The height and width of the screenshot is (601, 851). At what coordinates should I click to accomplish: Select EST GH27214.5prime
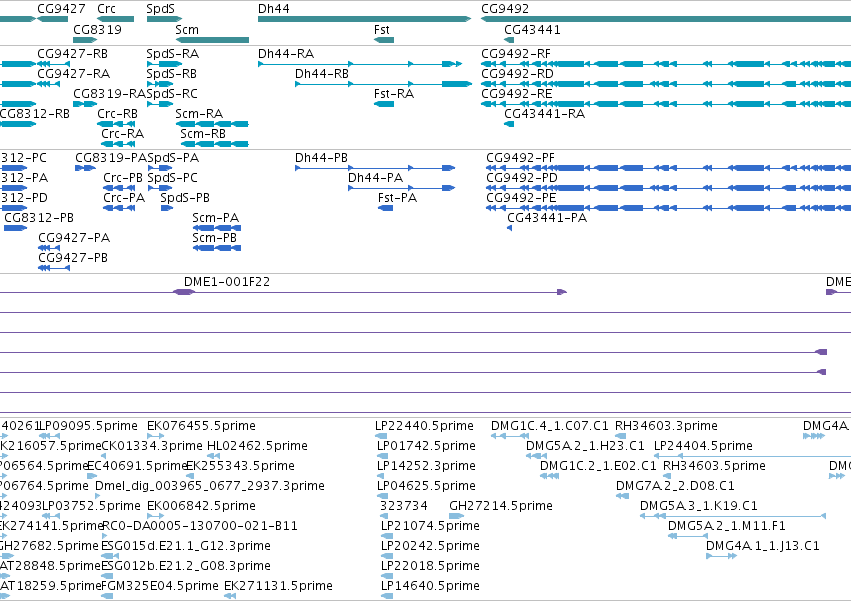point(456,516)
